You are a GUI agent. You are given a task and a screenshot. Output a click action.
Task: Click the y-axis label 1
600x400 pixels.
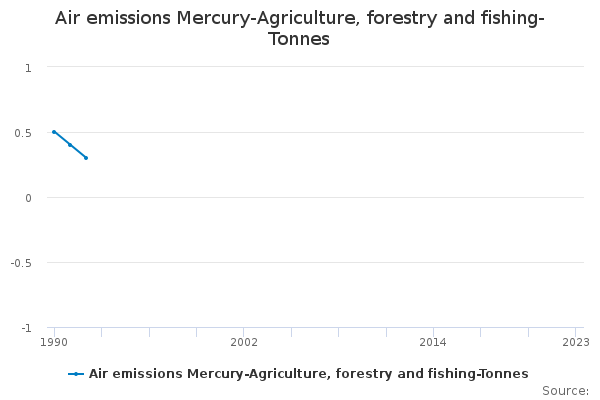(x=29, y=68)
